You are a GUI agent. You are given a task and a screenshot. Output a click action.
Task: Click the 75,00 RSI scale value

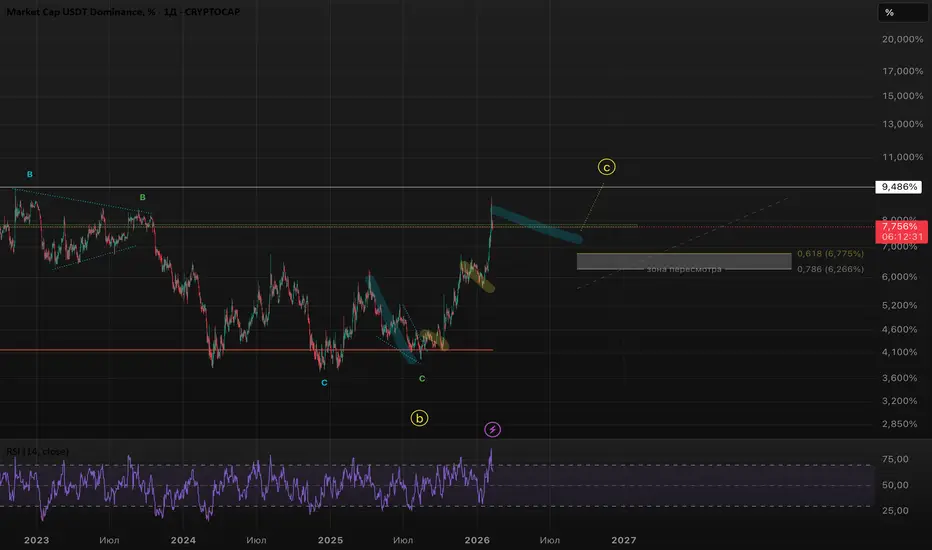(895, 459)
